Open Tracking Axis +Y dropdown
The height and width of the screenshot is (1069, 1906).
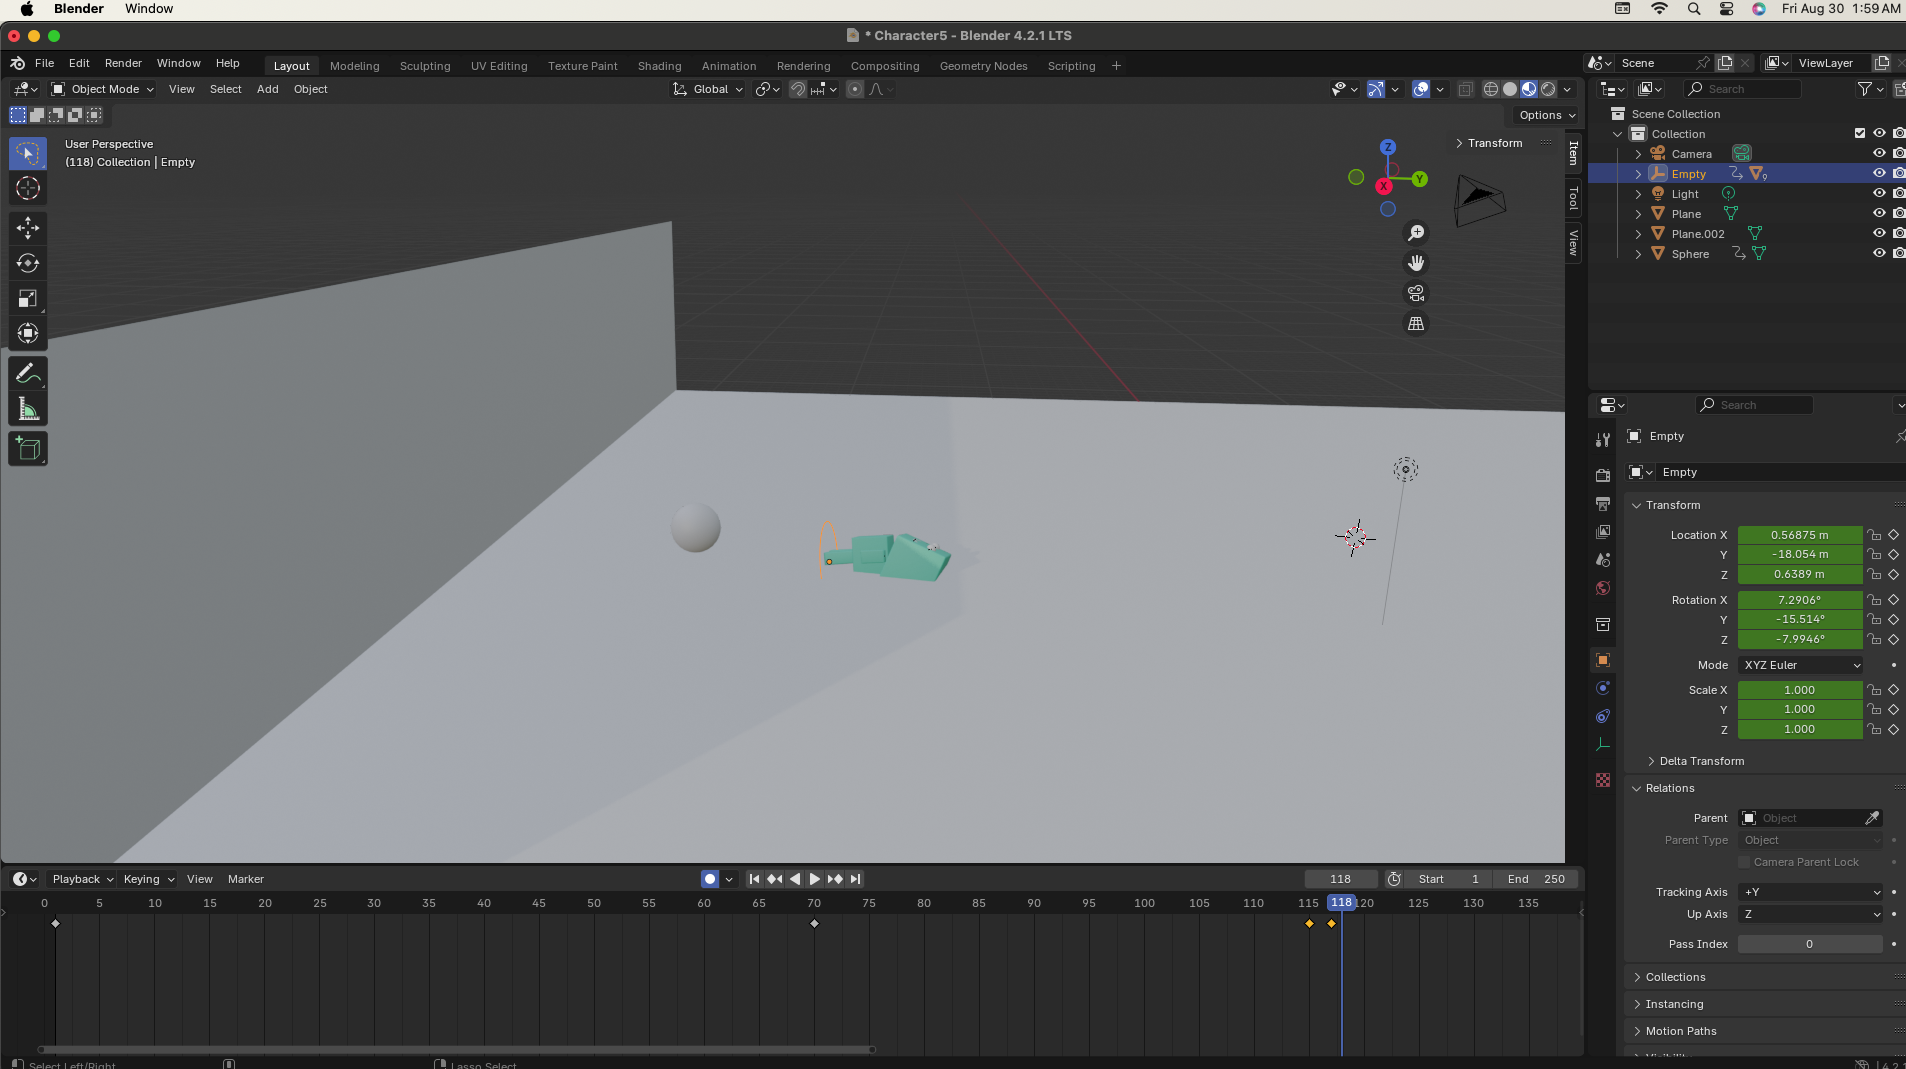tap(1811, 892)
